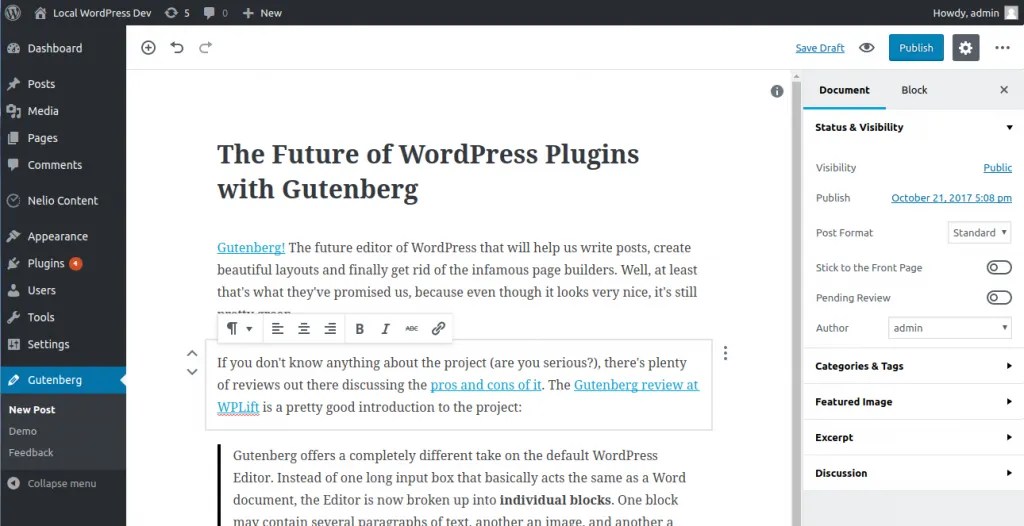Open the 5 pending updates icon

click(x=177, y=12)
